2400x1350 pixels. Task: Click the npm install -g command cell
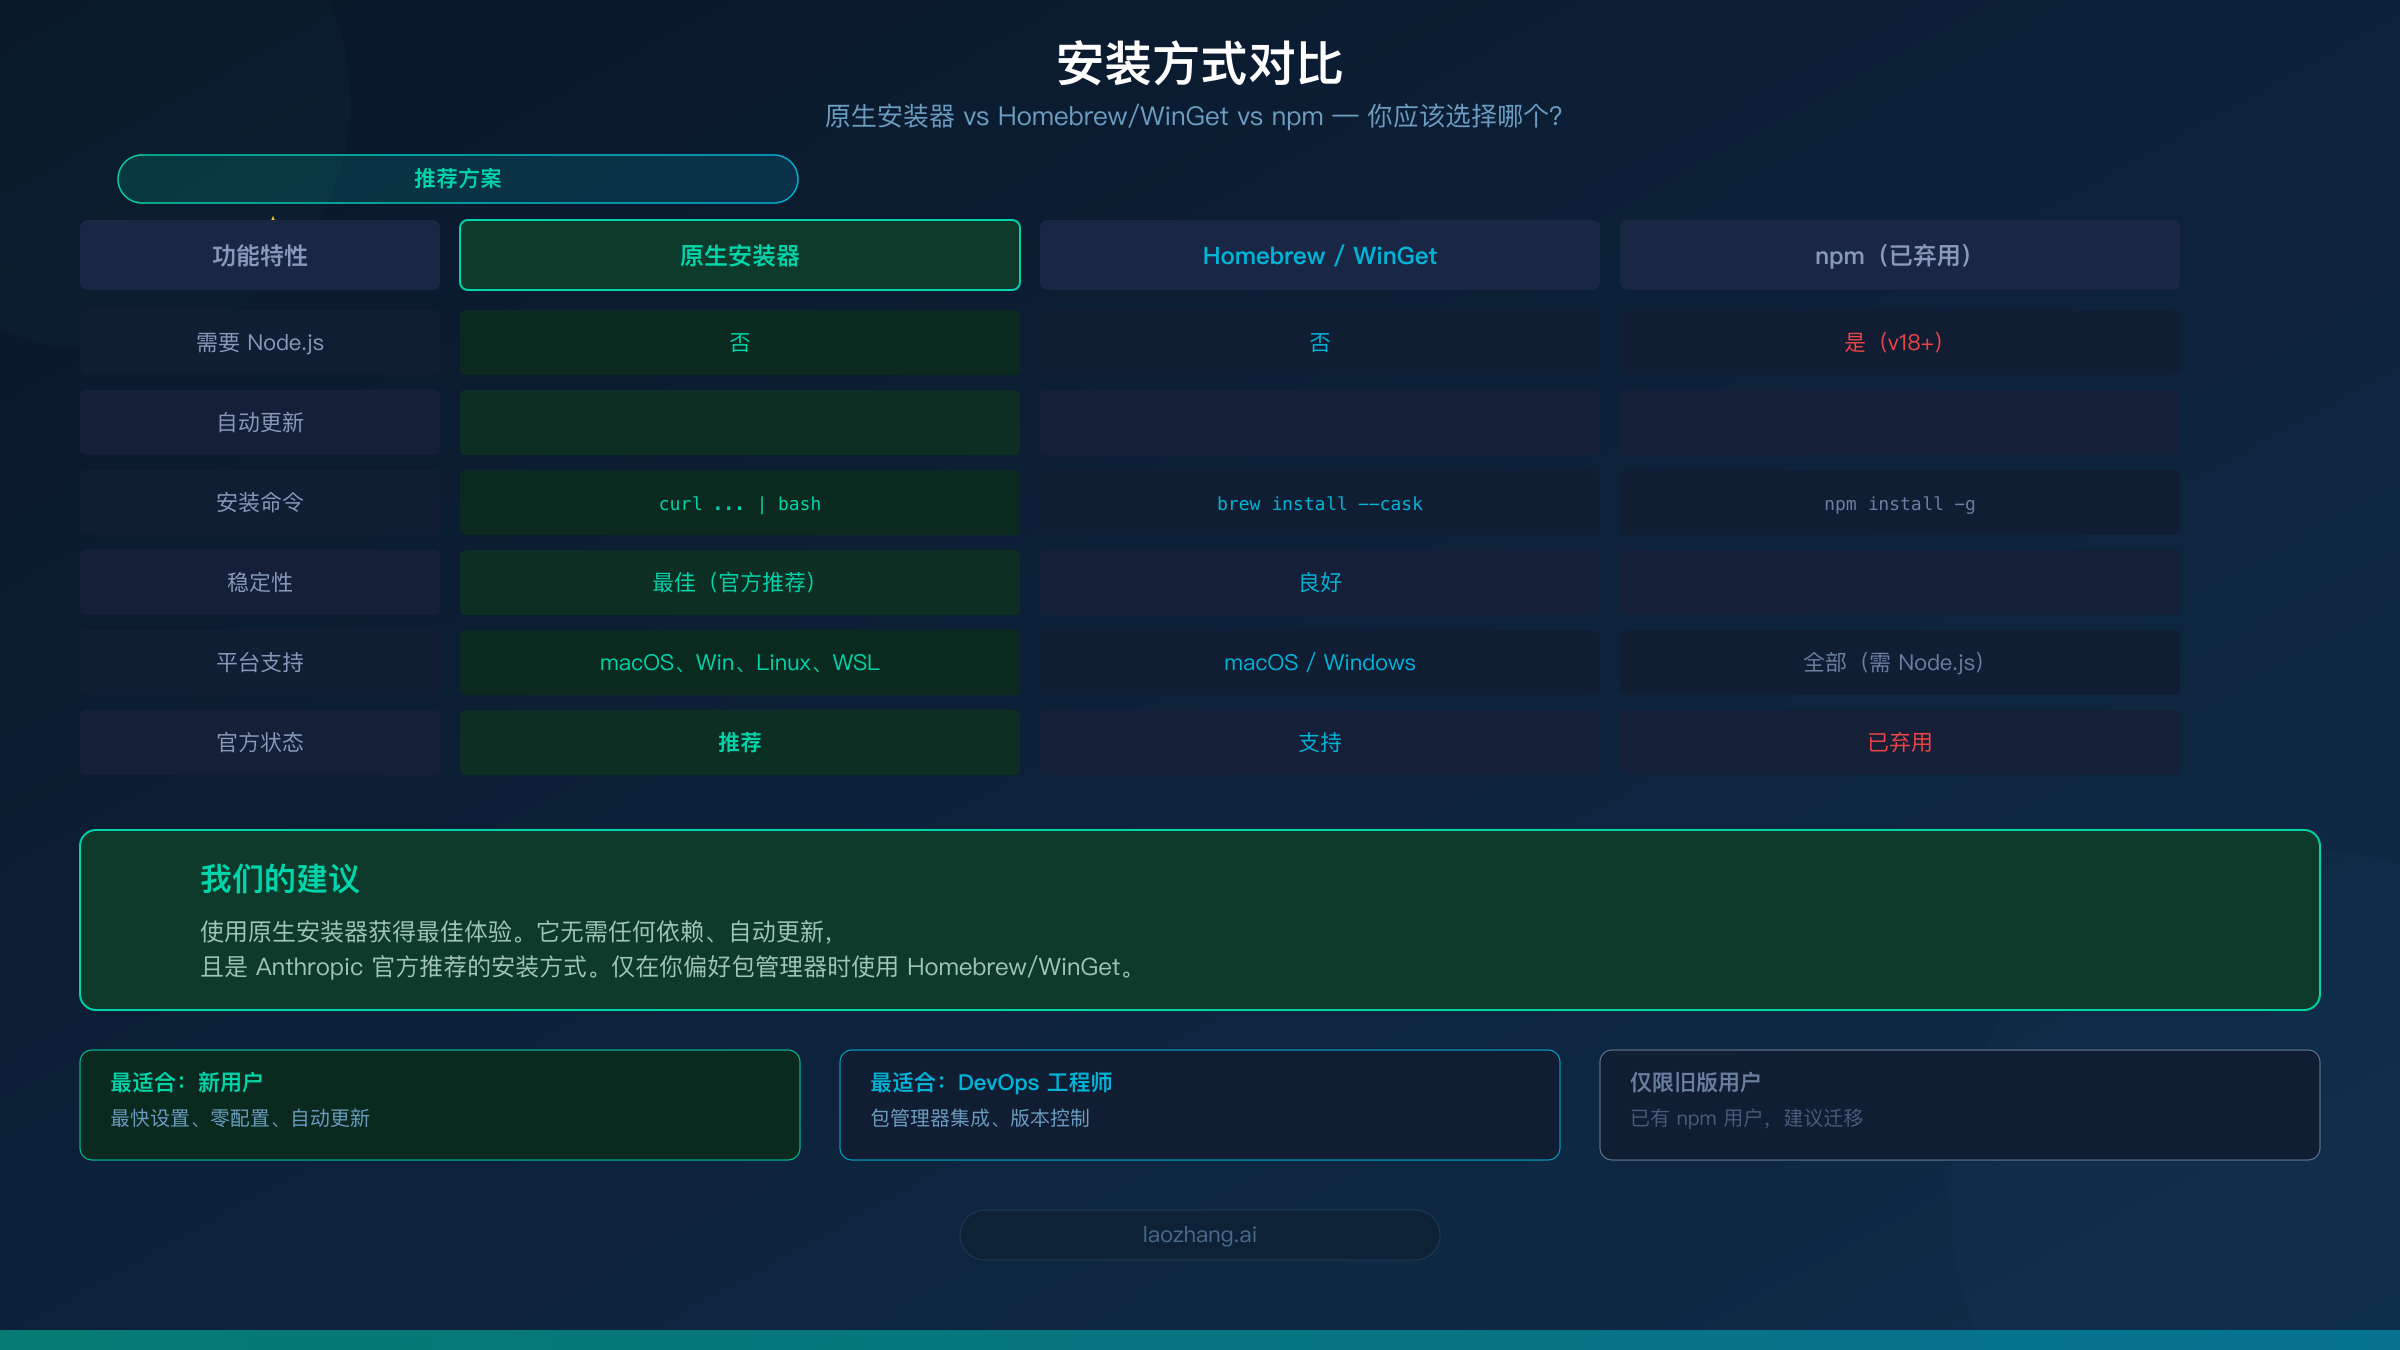[1898, 503]
